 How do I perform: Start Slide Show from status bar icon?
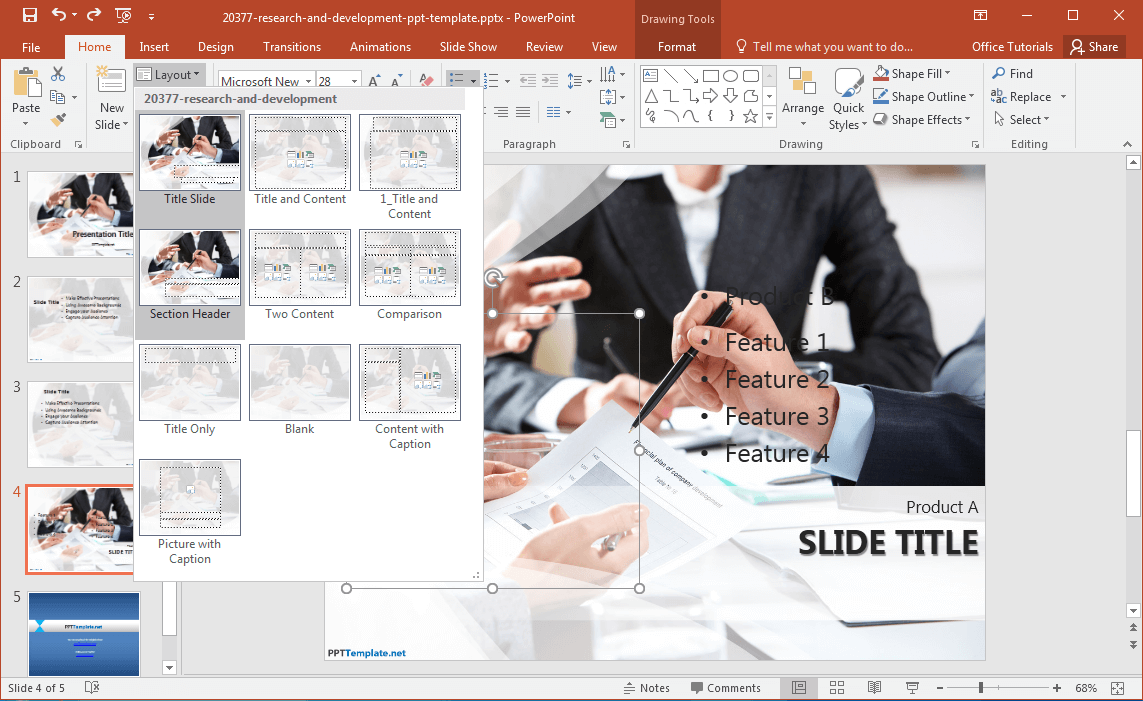[x=912, y=688]
